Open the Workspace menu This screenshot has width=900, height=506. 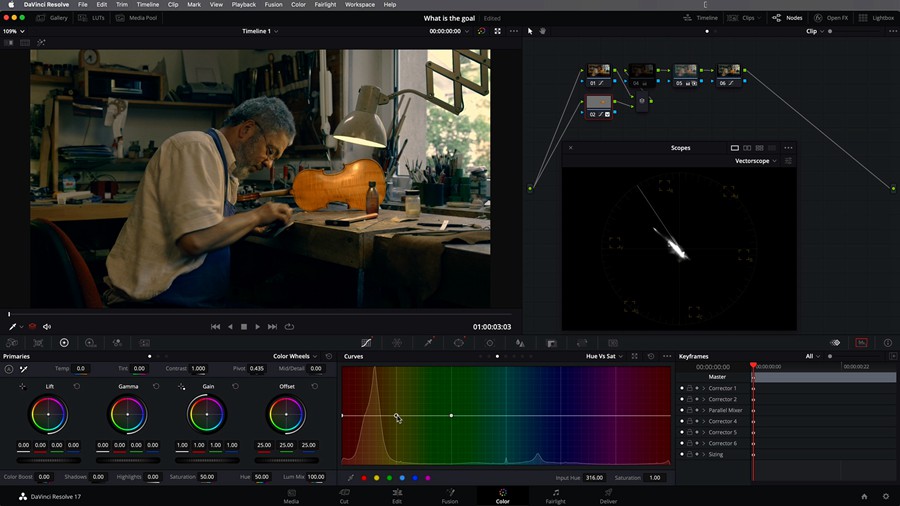(x=359, y=5)
